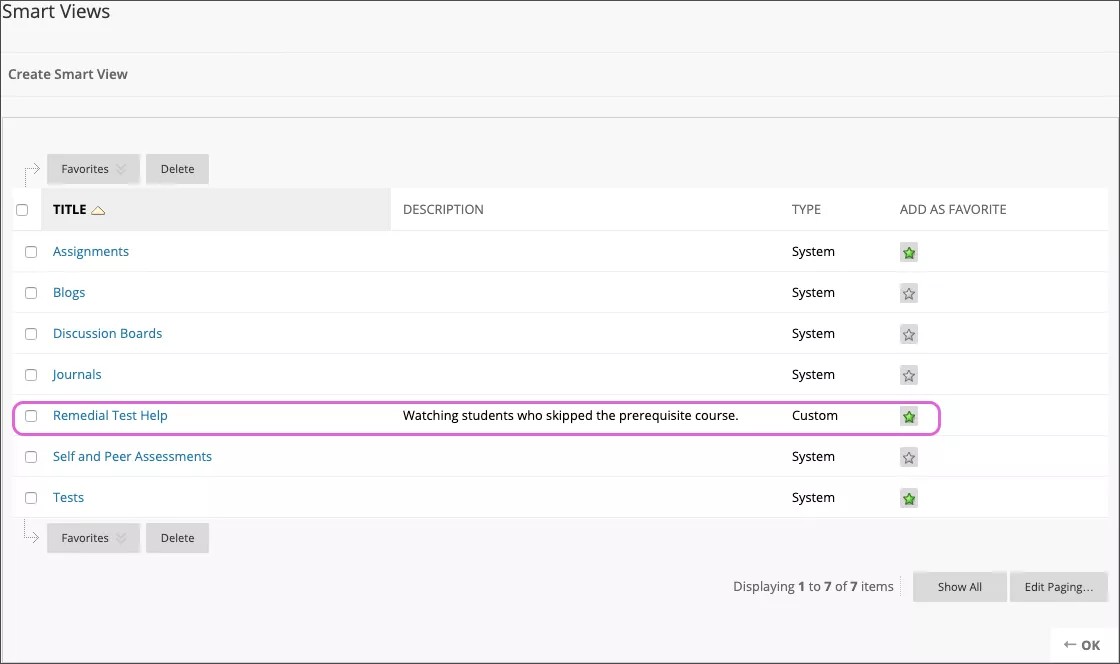Open Edit Paging options

(x=1058, y=587)
